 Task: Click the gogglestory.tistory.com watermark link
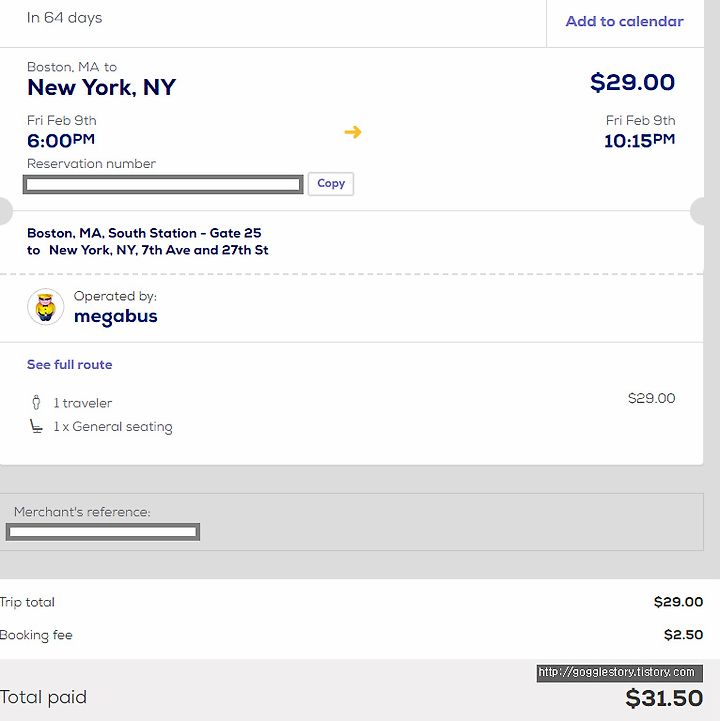coord(619,673)
